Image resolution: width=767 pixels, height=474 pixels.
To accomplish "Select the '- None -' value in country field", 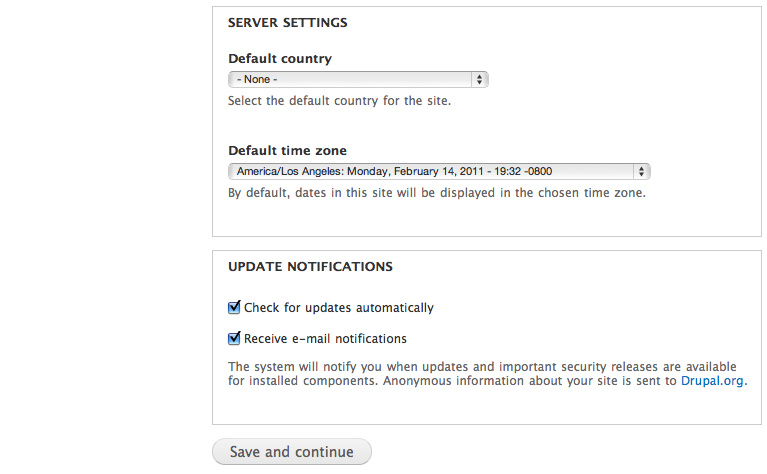I will tap(258, 79).
